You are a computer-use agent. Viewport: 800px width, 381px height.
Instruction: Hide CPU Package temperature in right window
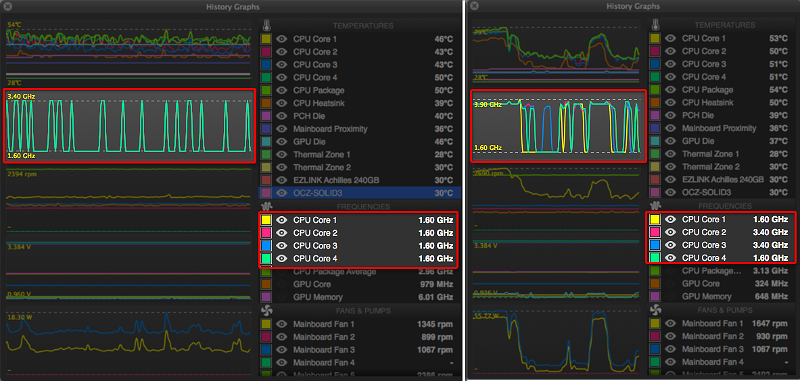point(670,90)
